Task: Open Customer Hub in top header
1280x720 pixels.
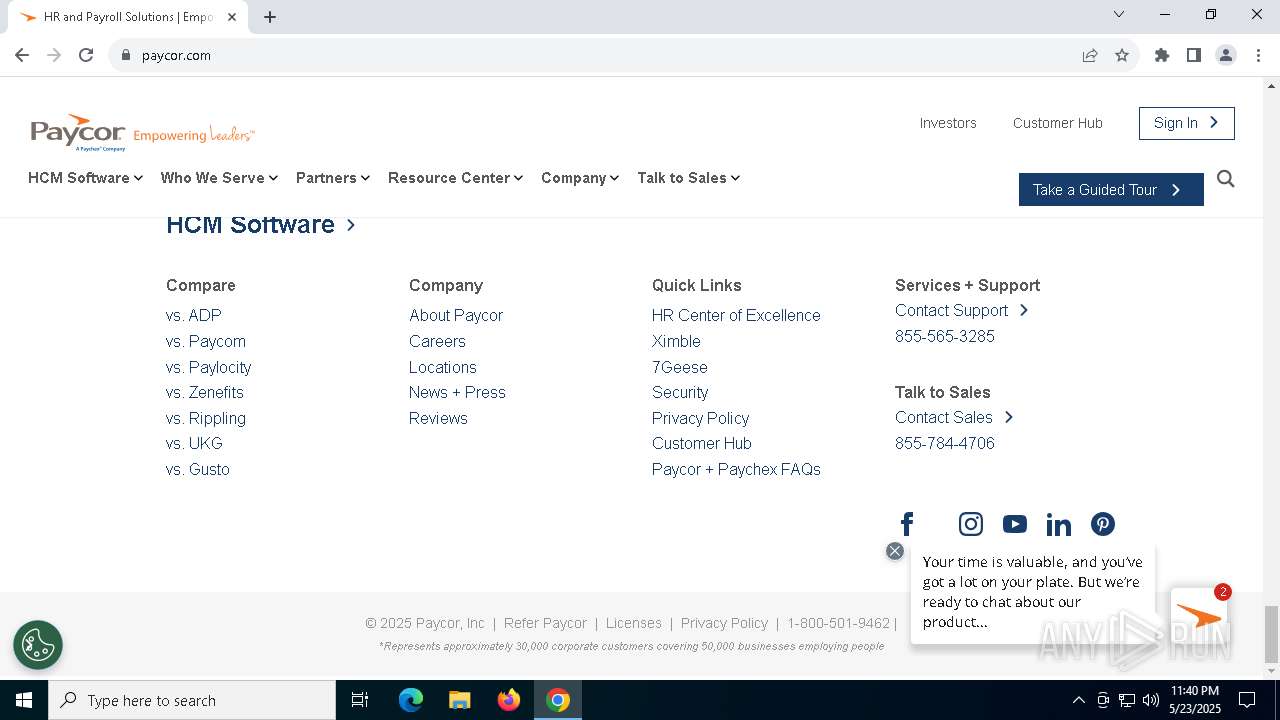Action: pos(1058,123)
